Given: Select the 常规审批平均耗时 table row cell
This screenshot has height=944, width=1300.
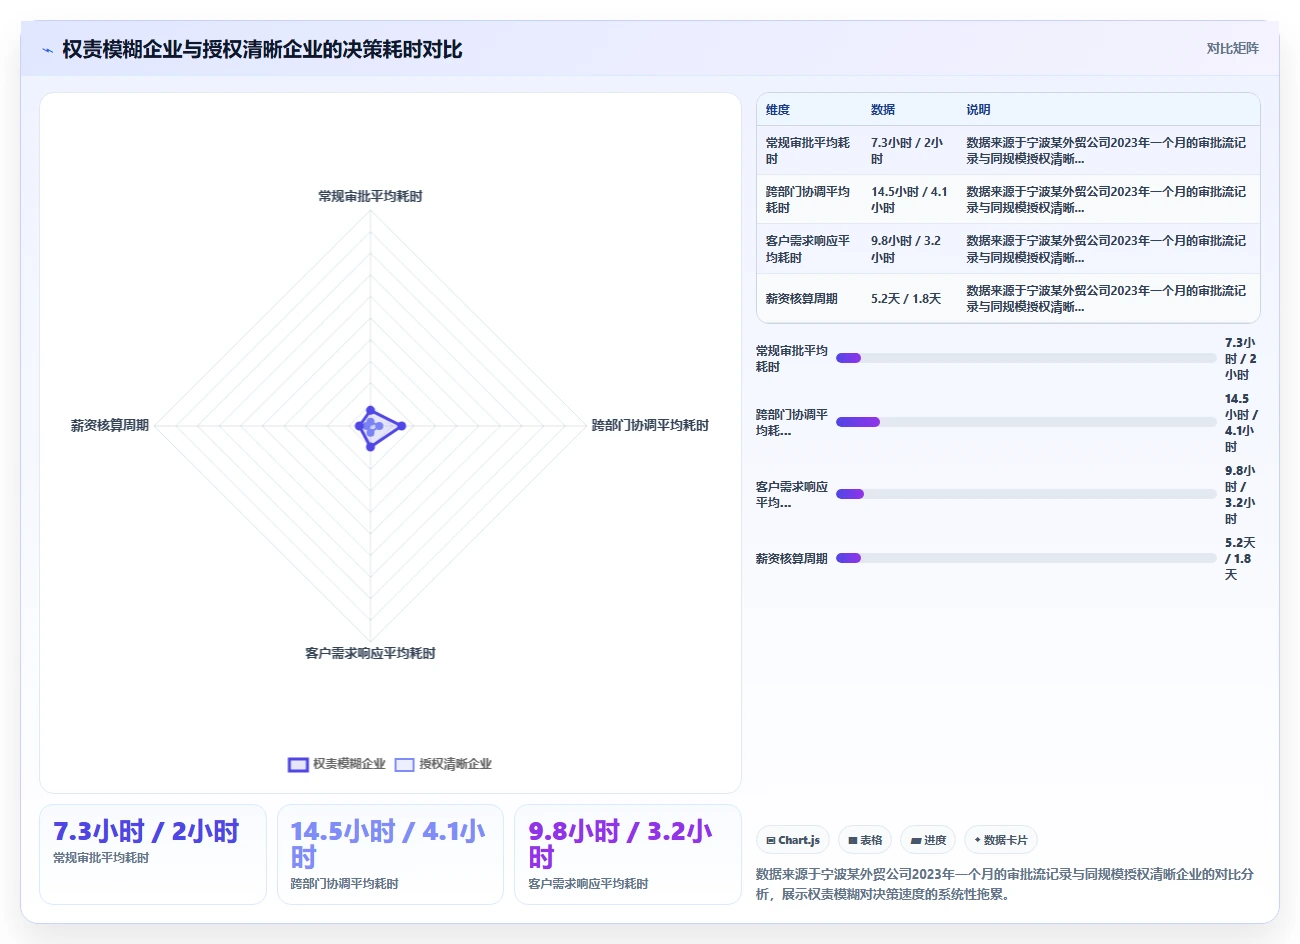Looking at the screenshot, I should [x=808, y=151].
